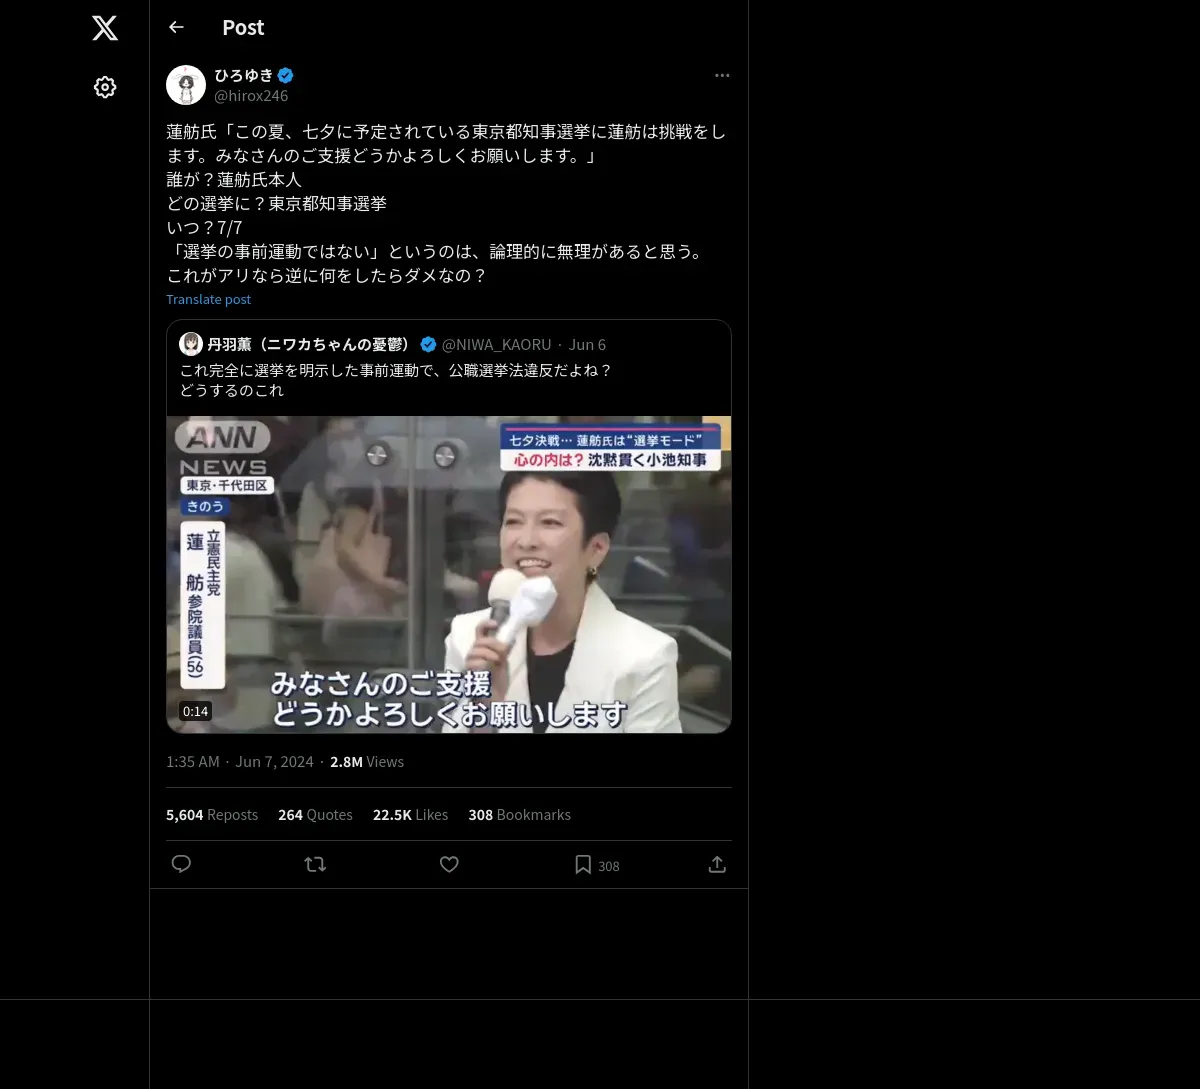Click the quoted author's small avatar
1200x1089 pixels.
(x=191, y=344)
